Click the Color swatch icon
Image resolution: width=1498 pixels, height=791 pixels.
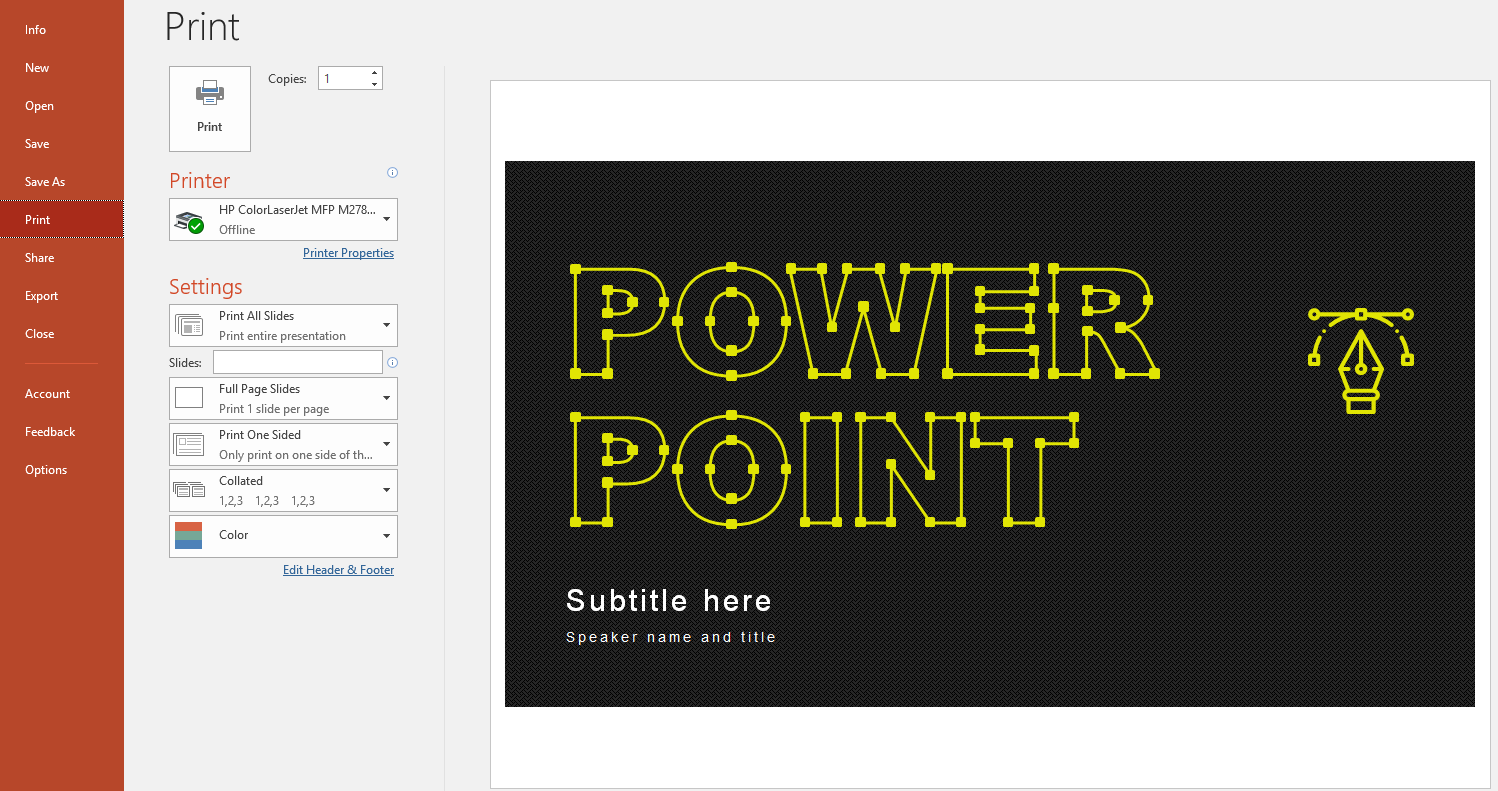188,536
